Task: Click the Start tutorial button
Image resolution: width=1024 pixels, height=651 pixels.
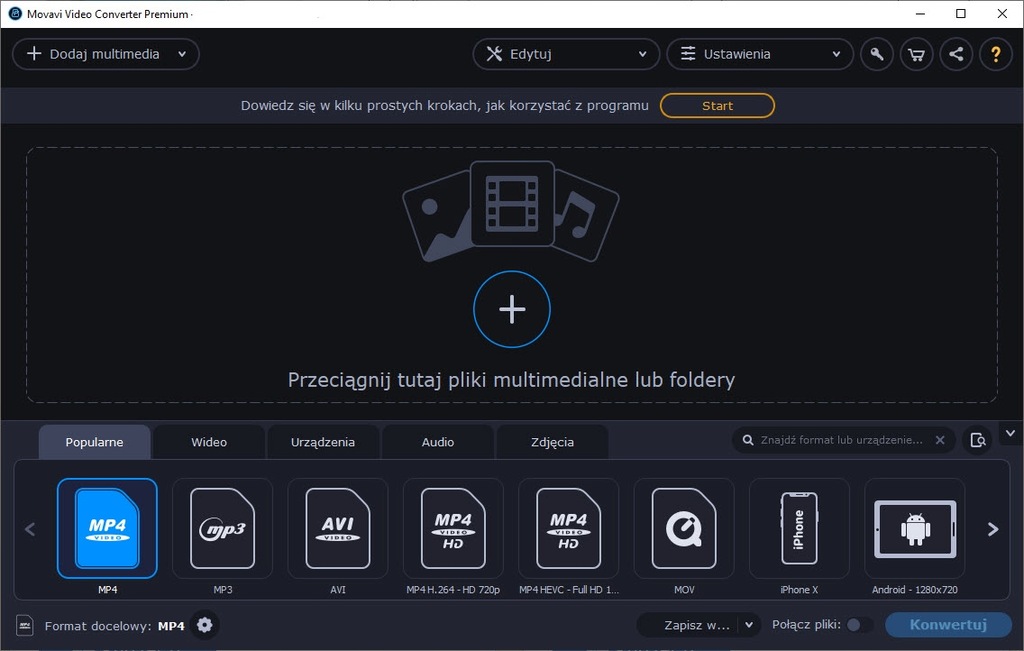Action: pyautogui.click(x=717, y=106)
